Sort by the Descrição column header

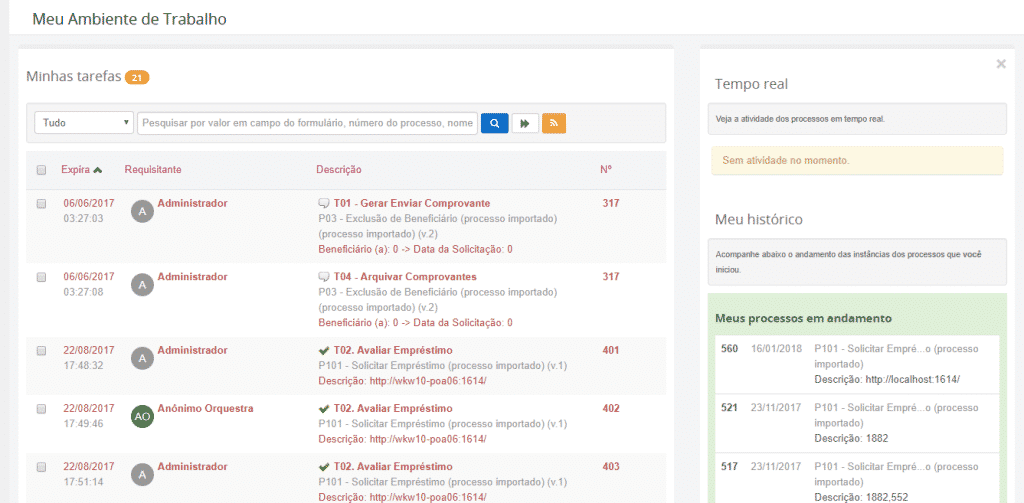click(x=339, y=170)
